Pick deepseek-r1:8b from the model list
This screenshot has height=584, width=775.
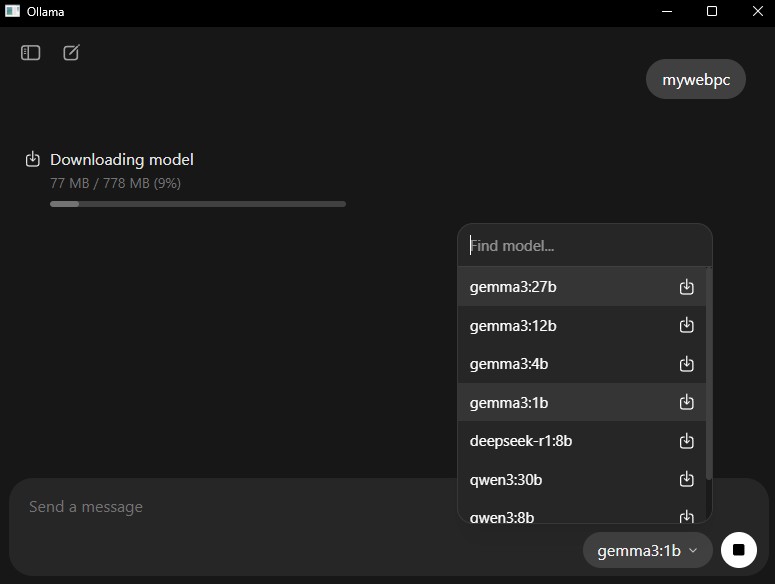581,441
